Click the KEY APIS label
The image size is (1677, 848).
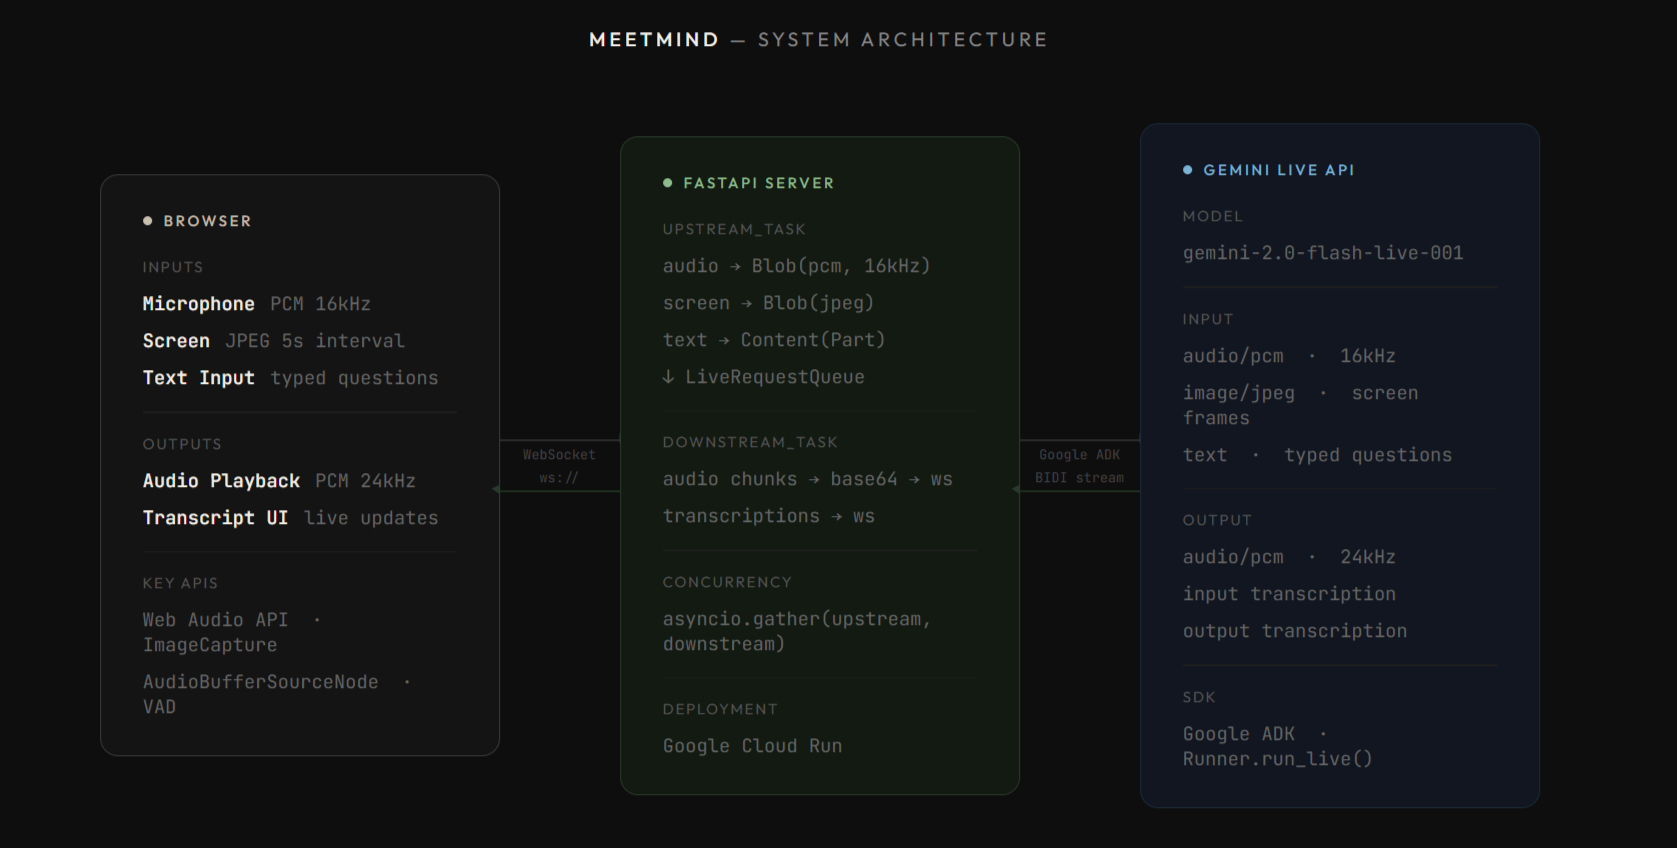point(180,583)
